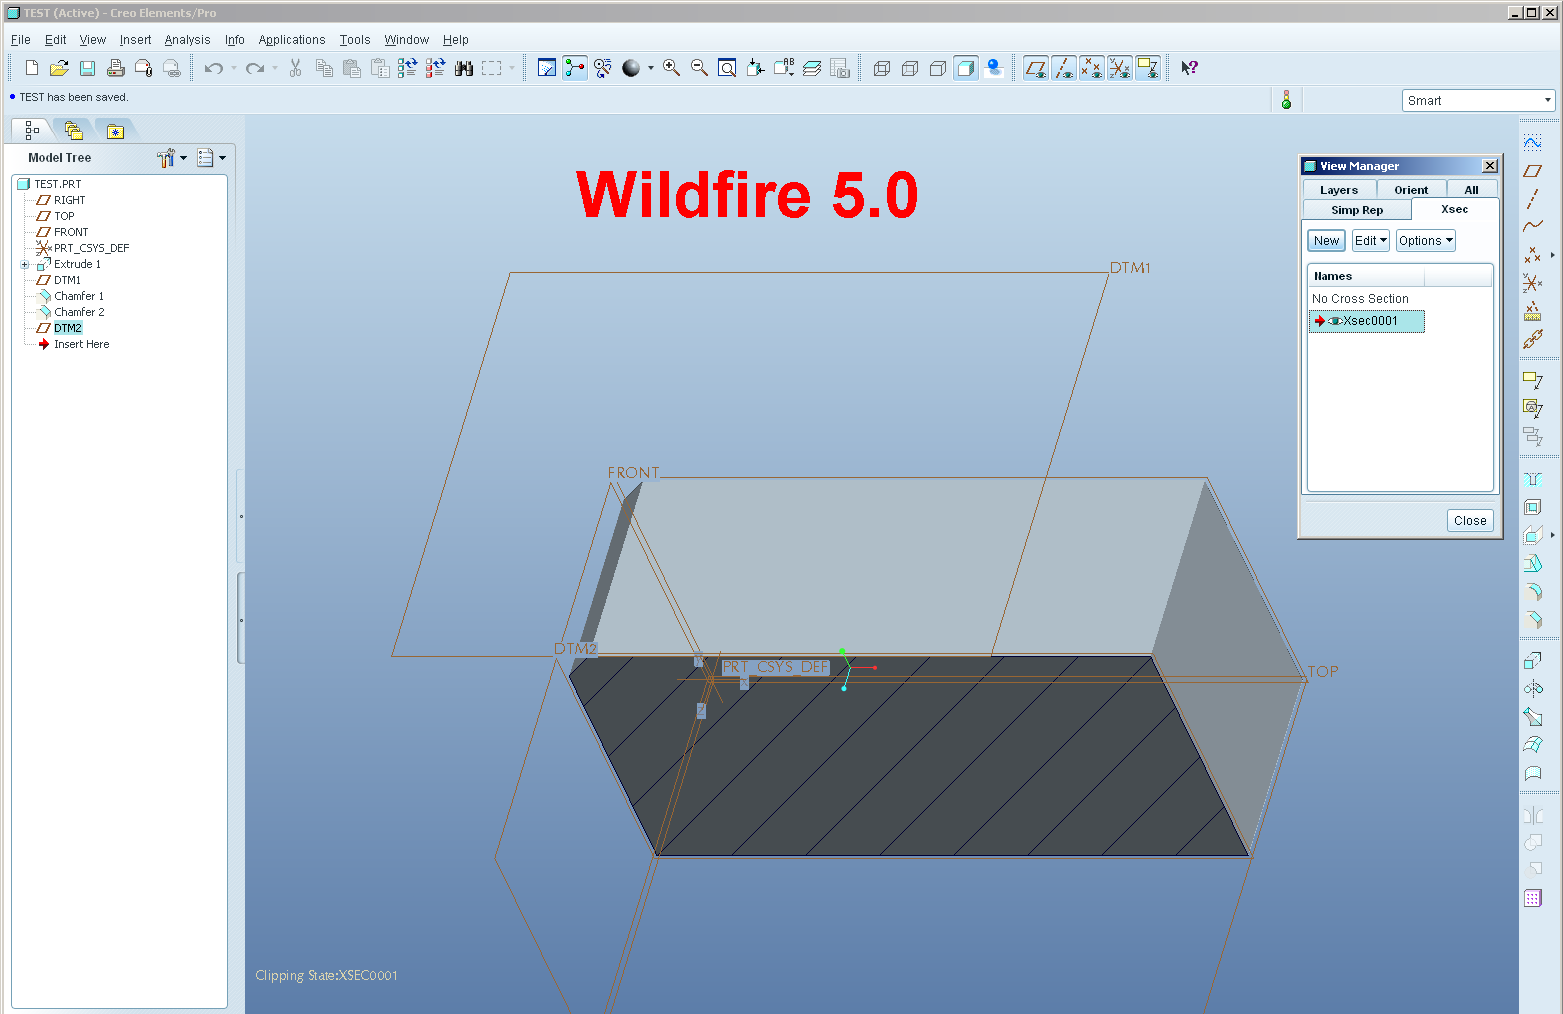Open the shaded sphere appearance dropdown arrow
1563x1014 pixels.
pos(651,68)
